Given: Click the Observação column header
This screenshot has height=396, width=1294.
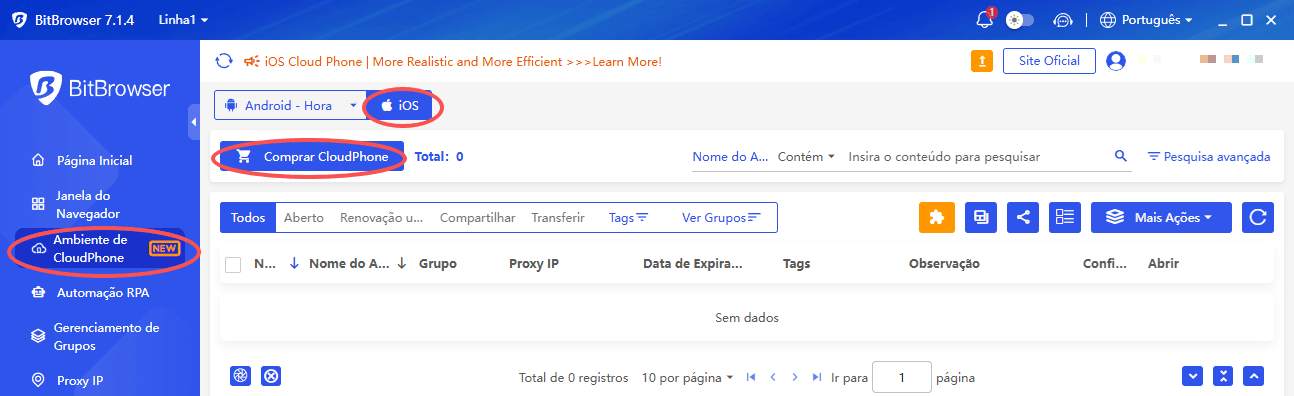Looking at the screenshot, I should point(944,264).
